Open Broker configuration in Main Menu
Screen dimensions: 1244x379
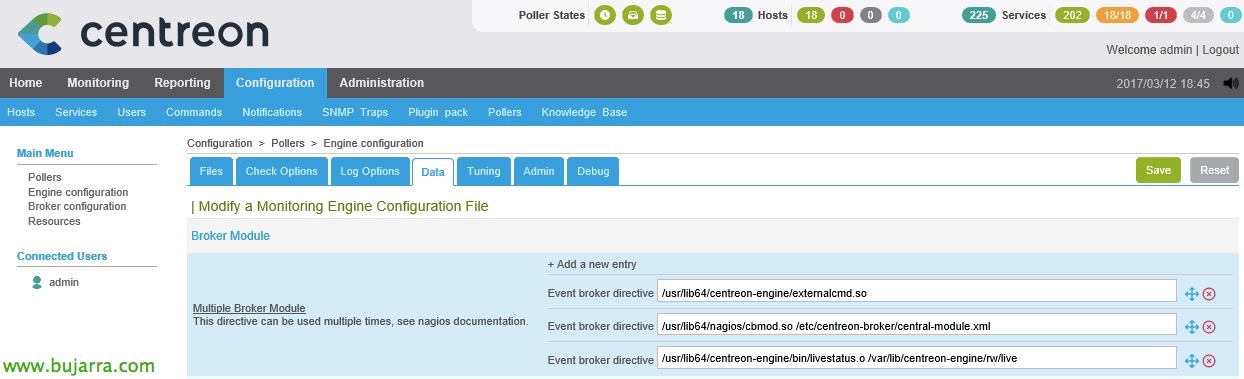77,206
